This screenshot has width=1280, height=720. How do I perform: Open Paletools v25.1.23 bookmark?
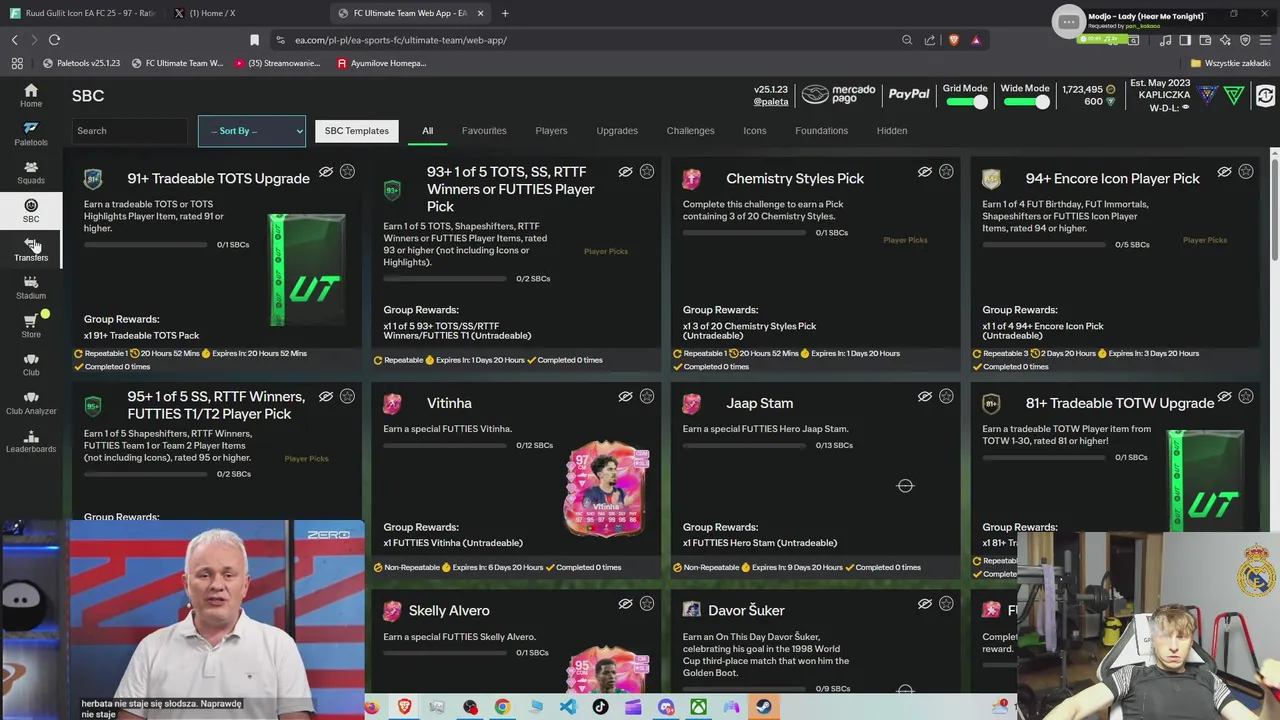pyautogui.click(x=81, y=63)
